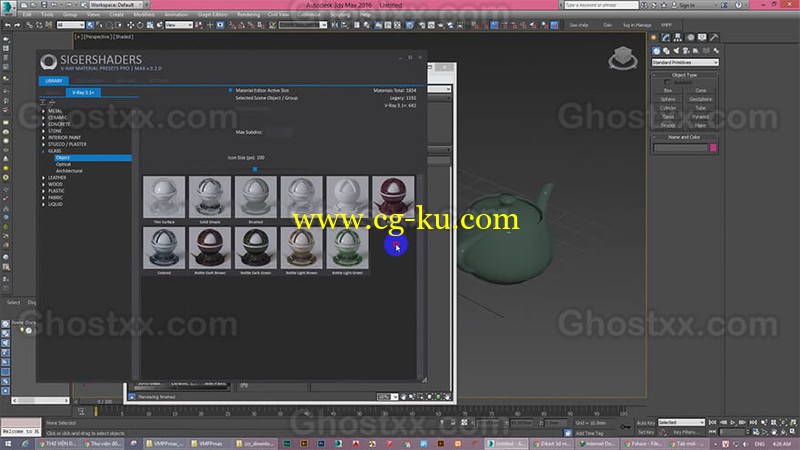
Task: Expand the STONE category
Action: pos(43,131)
